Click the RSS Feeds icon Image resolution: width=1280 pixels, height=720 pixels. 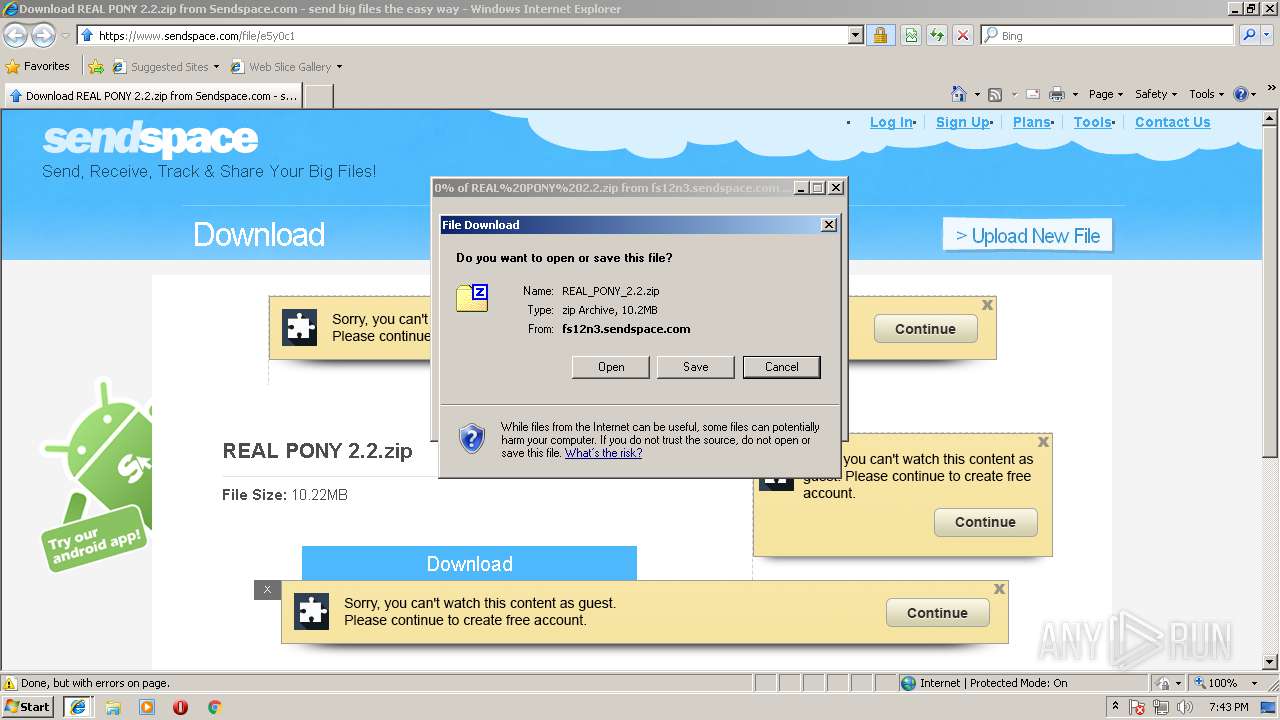[995, 94]
